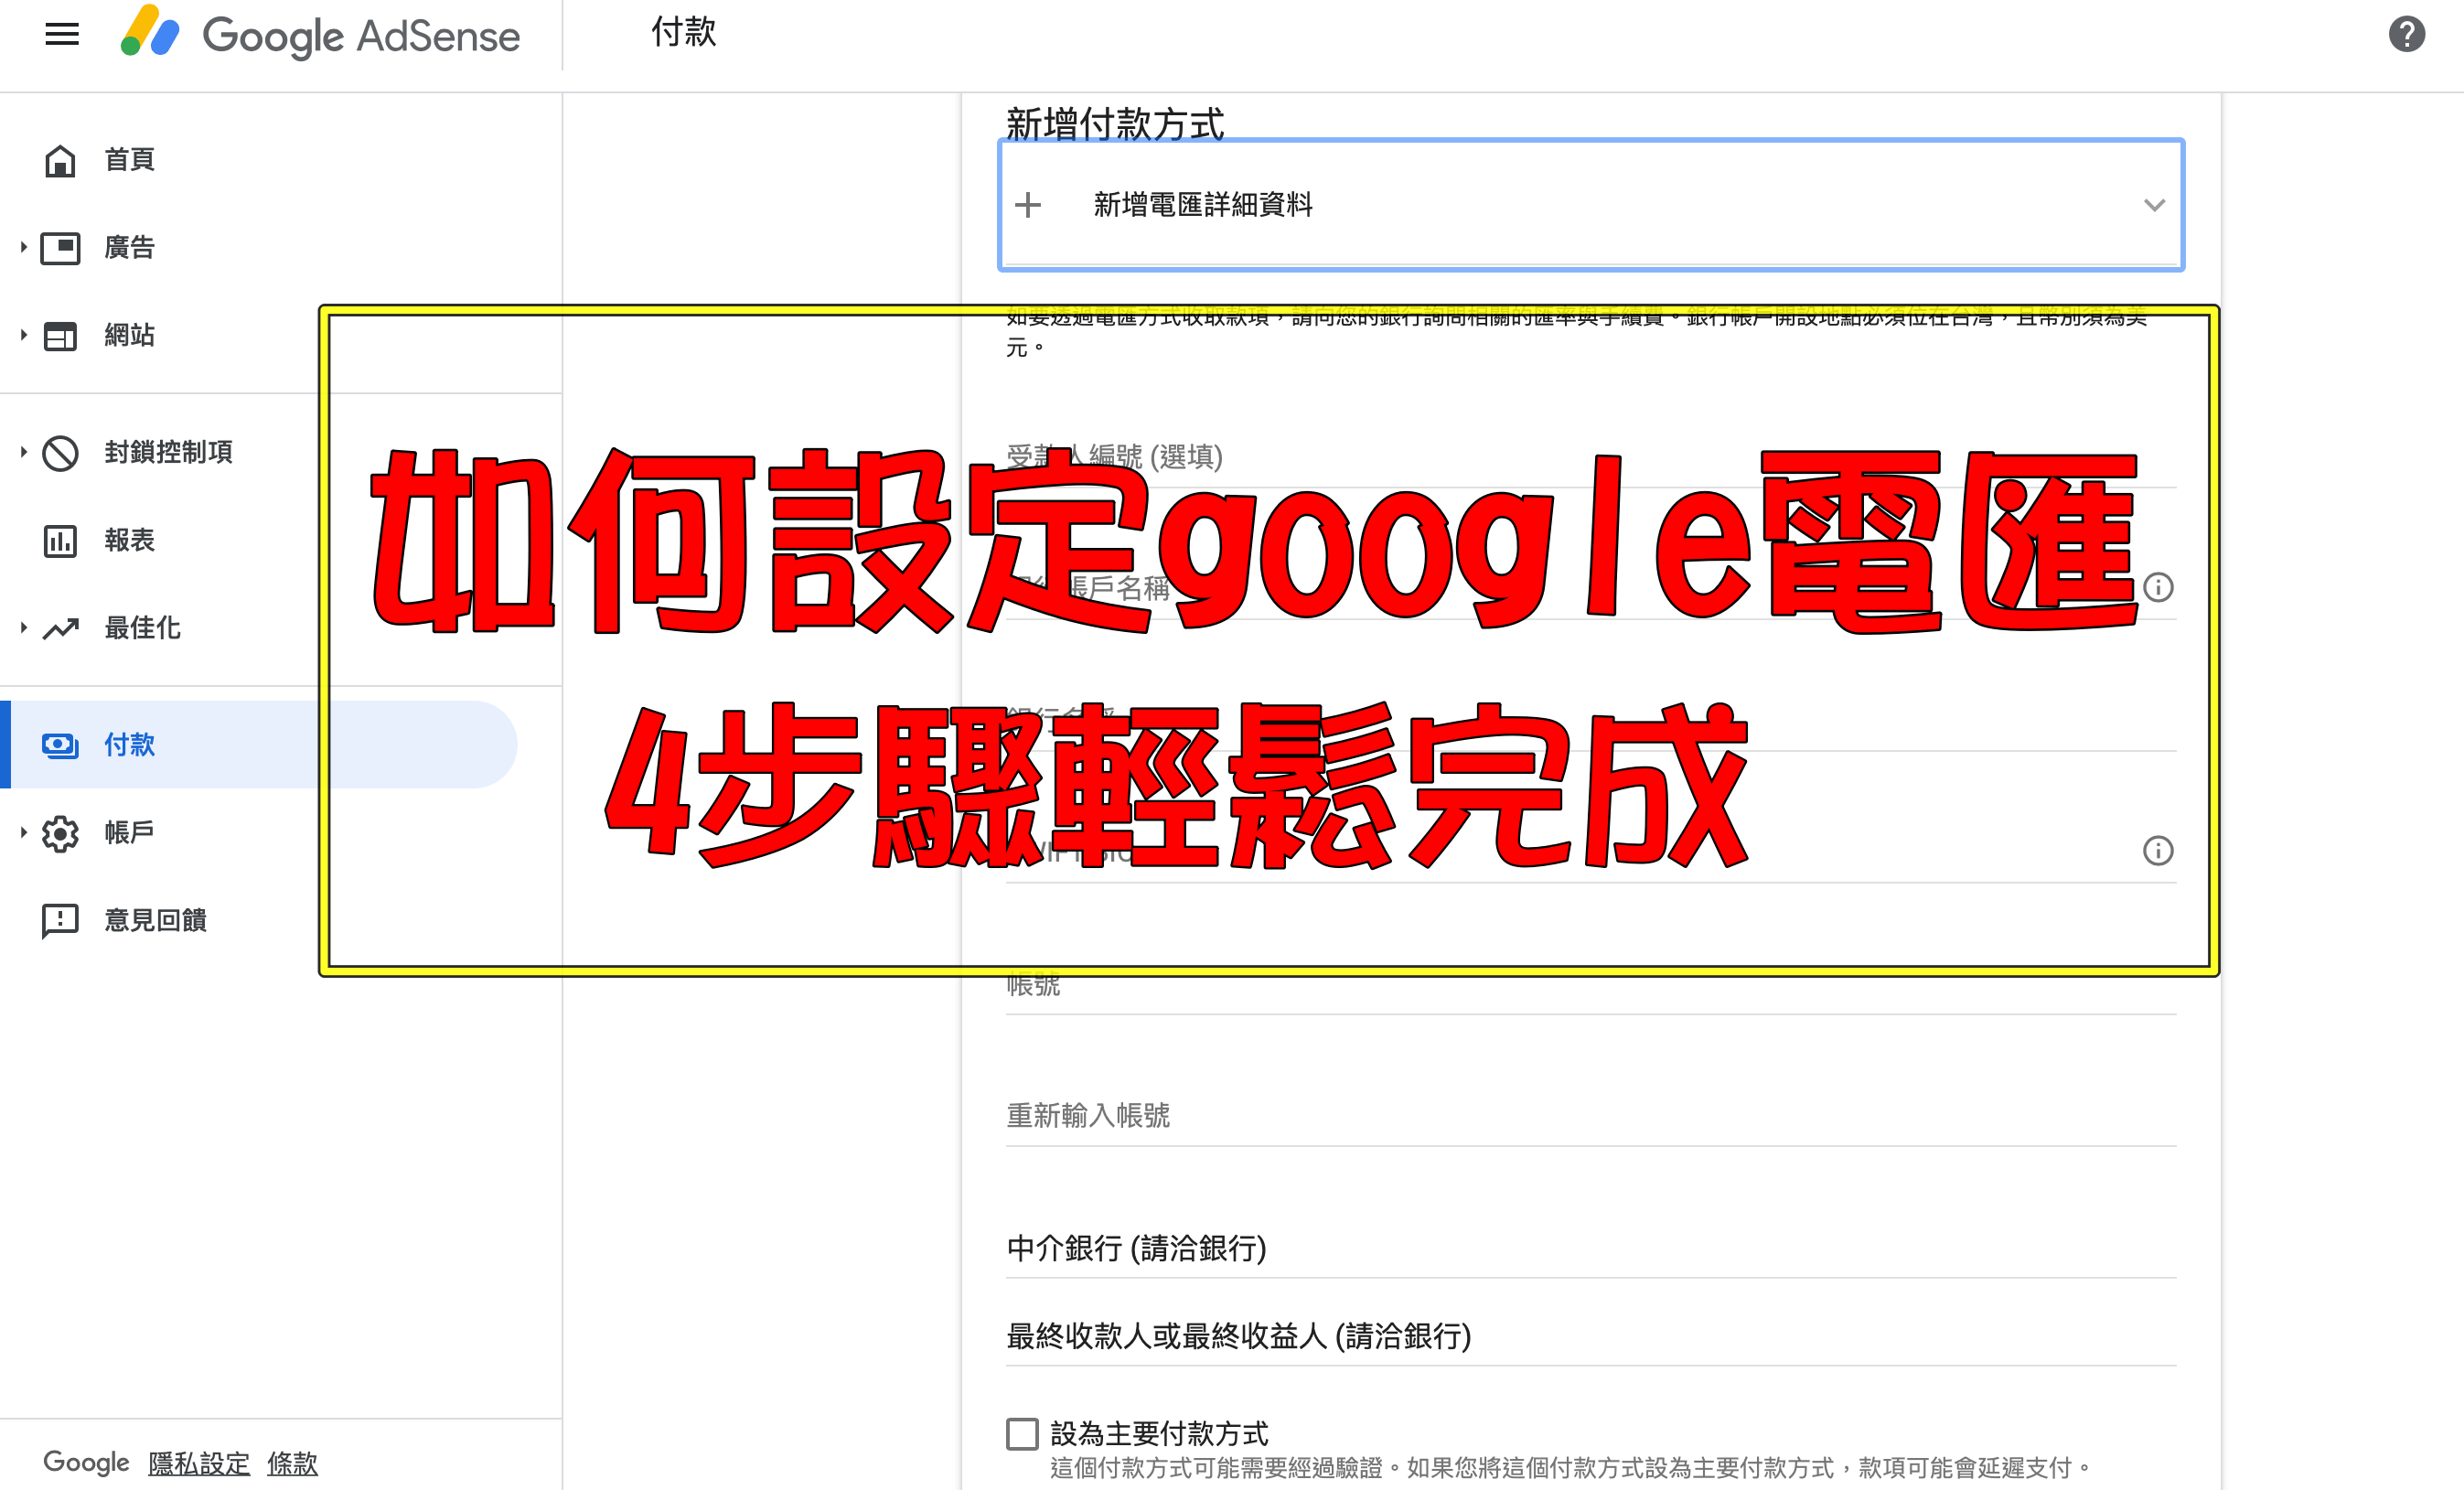
Task: Expand the 廣告 sidebar section
Action: 22,246
